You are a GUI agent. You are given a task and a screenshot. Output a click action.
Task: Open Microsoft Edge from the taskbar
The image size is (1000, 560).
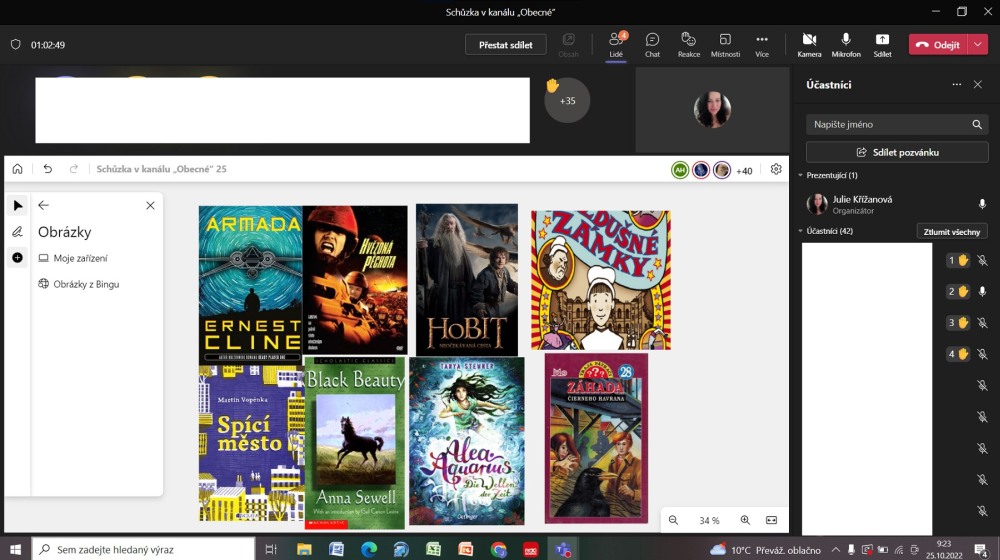point(369,549)
